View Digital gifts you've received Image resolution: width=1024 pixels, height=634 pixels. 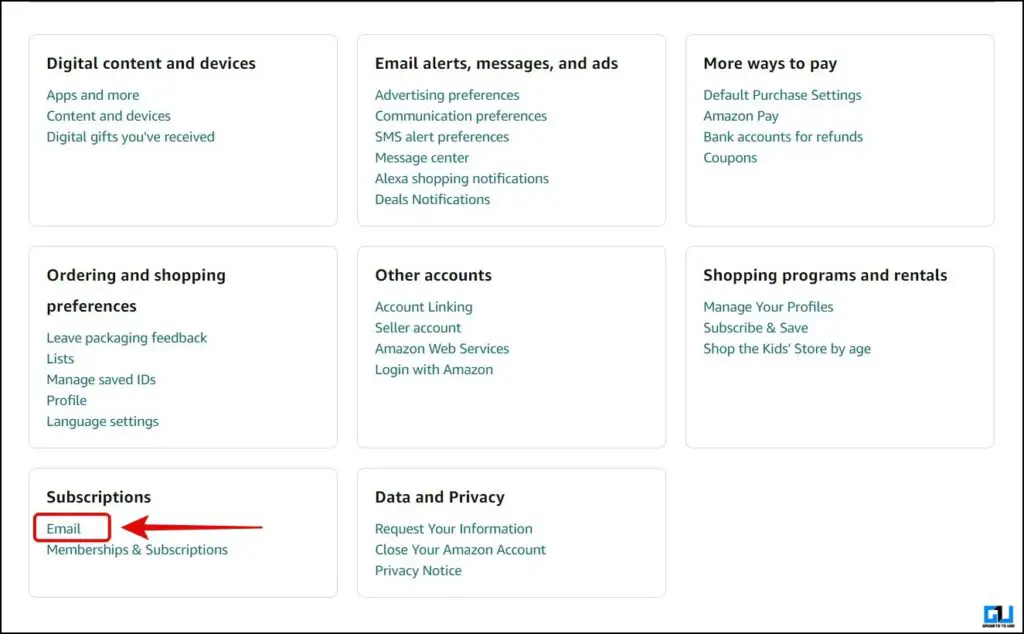(x=131, y=137)
